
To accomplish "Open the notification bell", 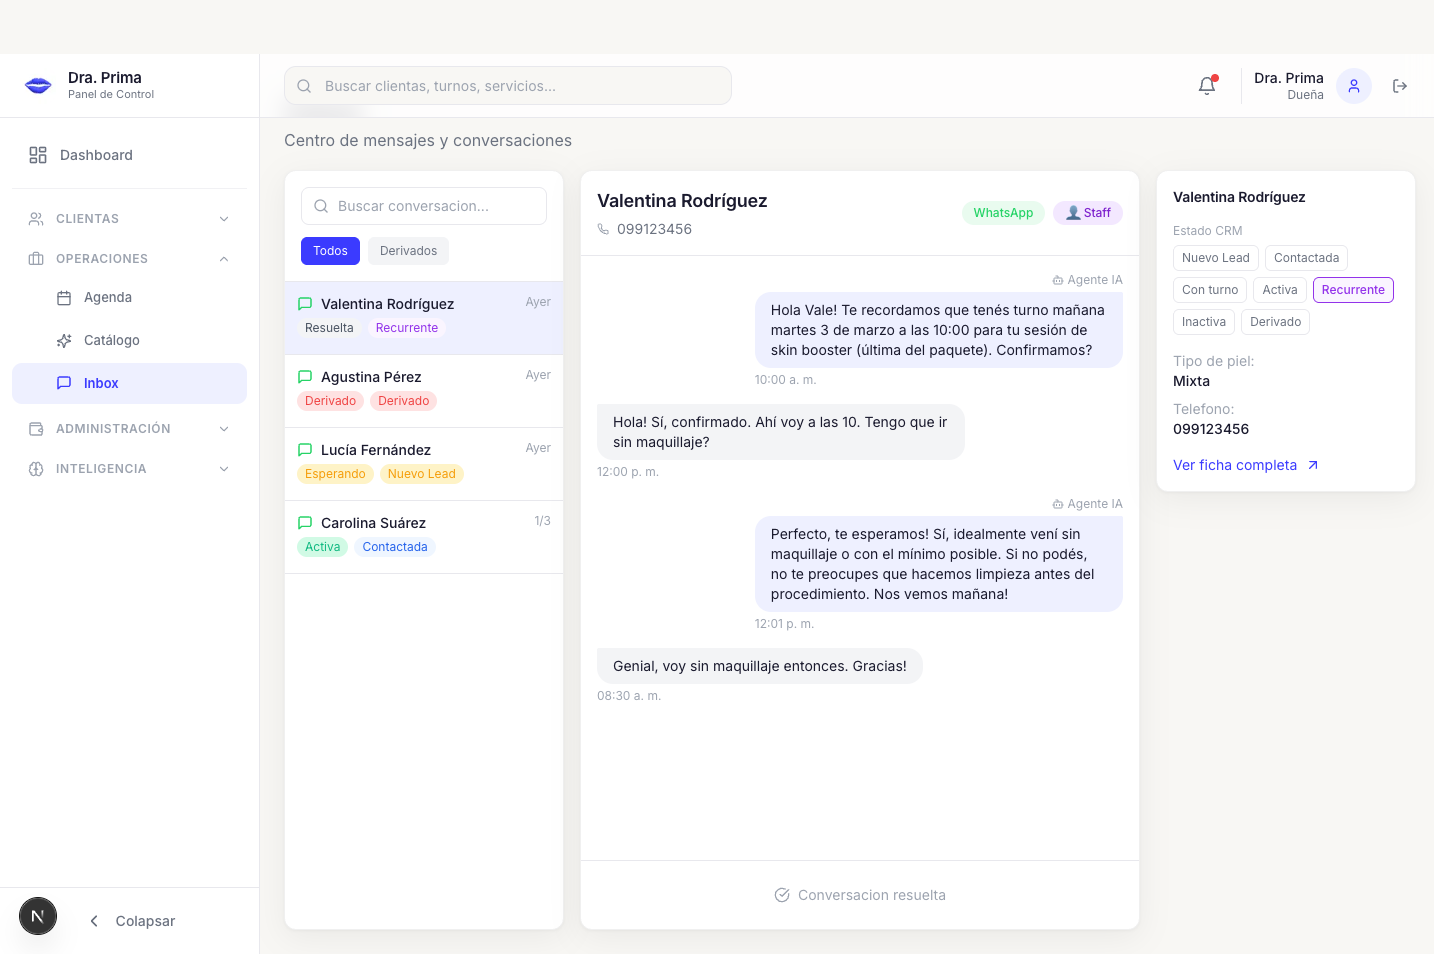I will coord(1206,86).
